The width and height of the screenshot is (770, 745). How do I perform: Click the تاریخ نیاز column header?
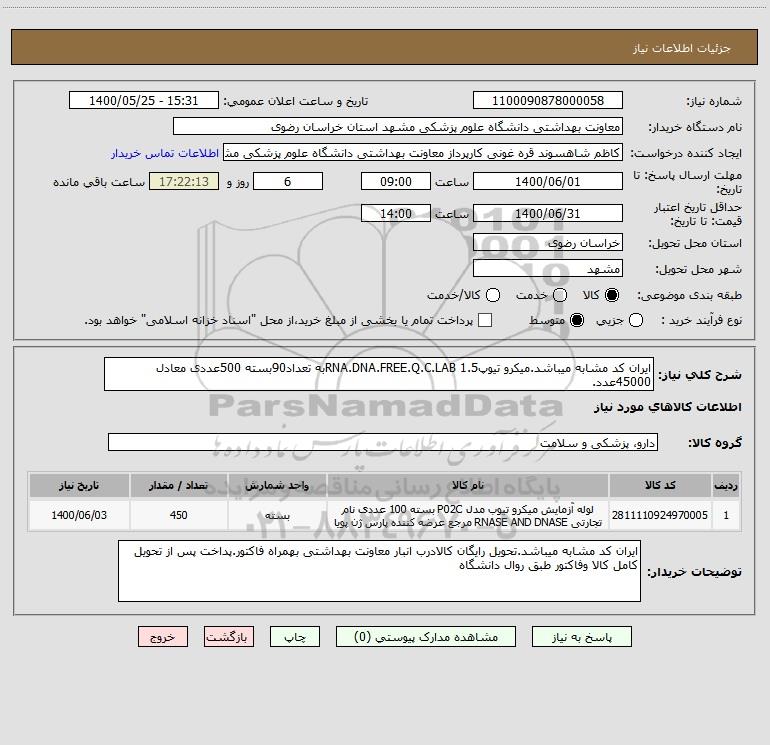(79, 486)
